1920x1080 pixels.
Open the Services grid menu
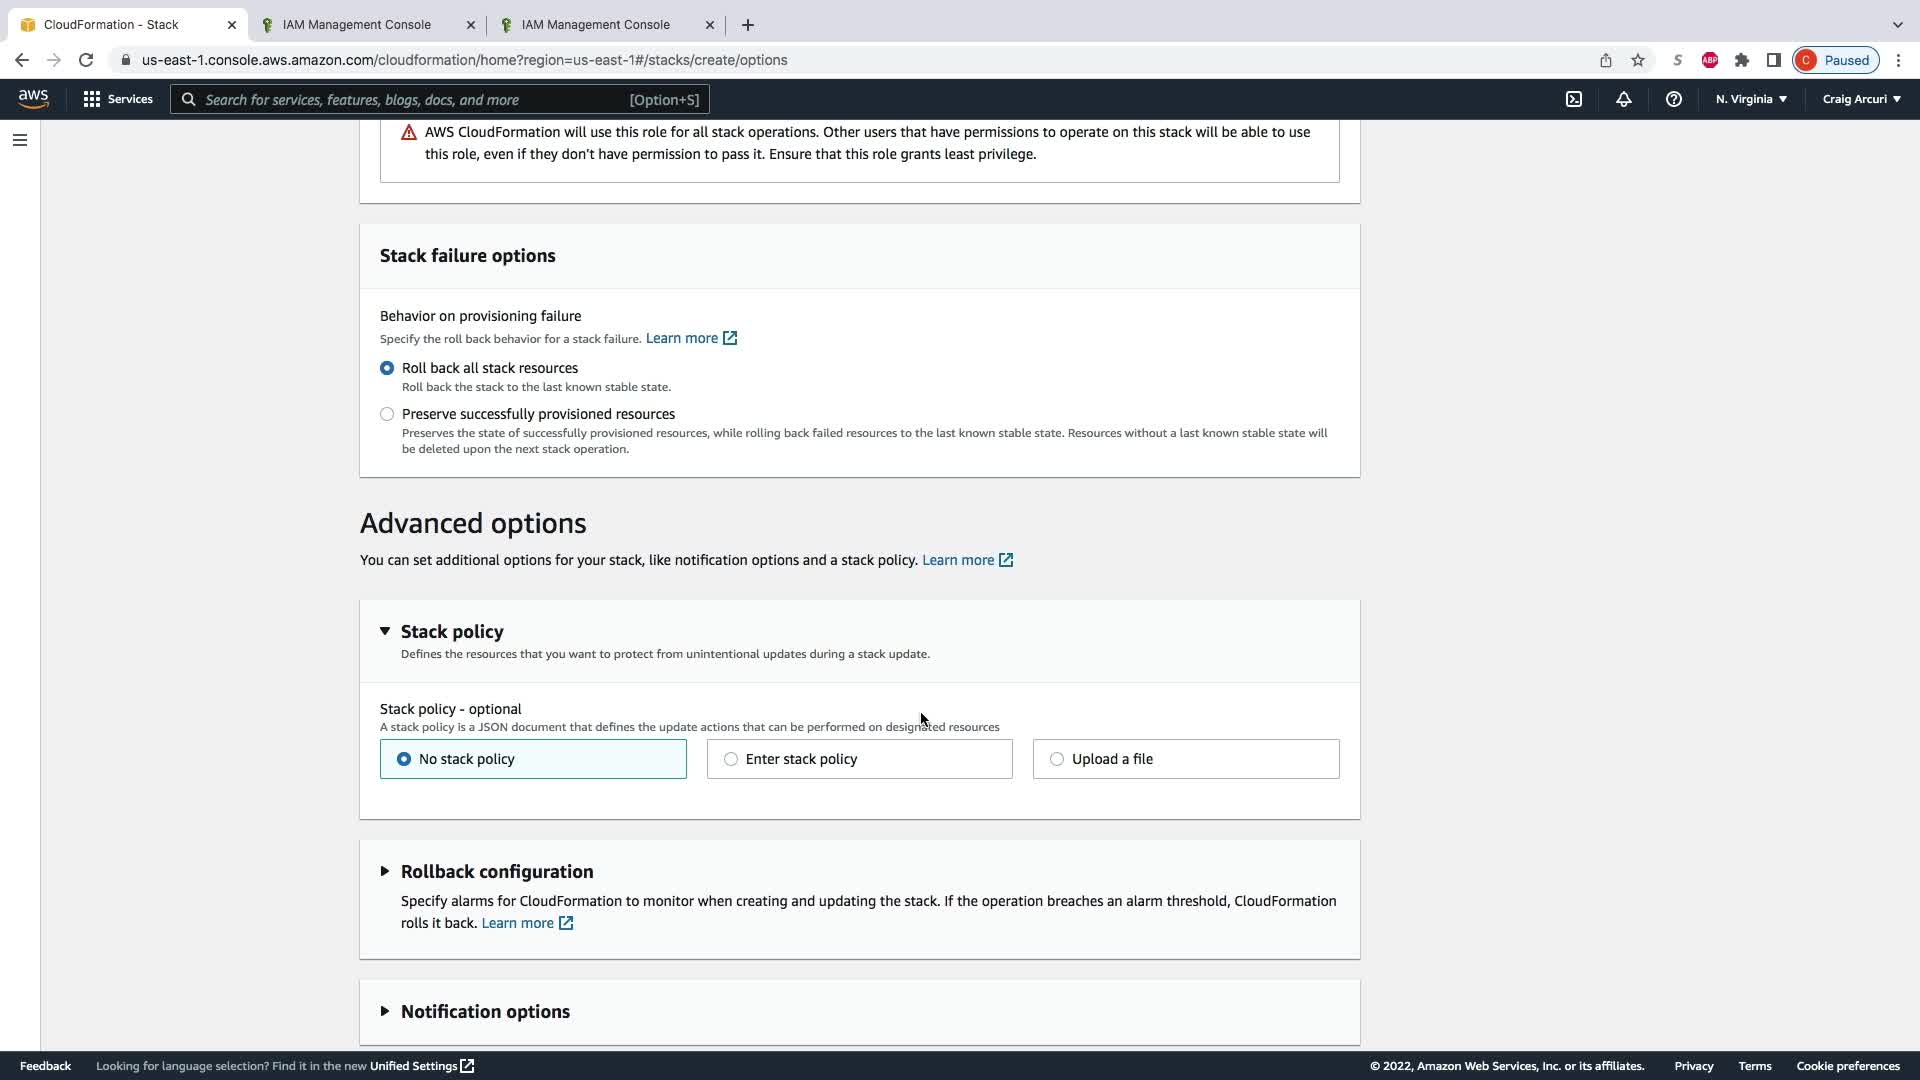tap(118, 99)
